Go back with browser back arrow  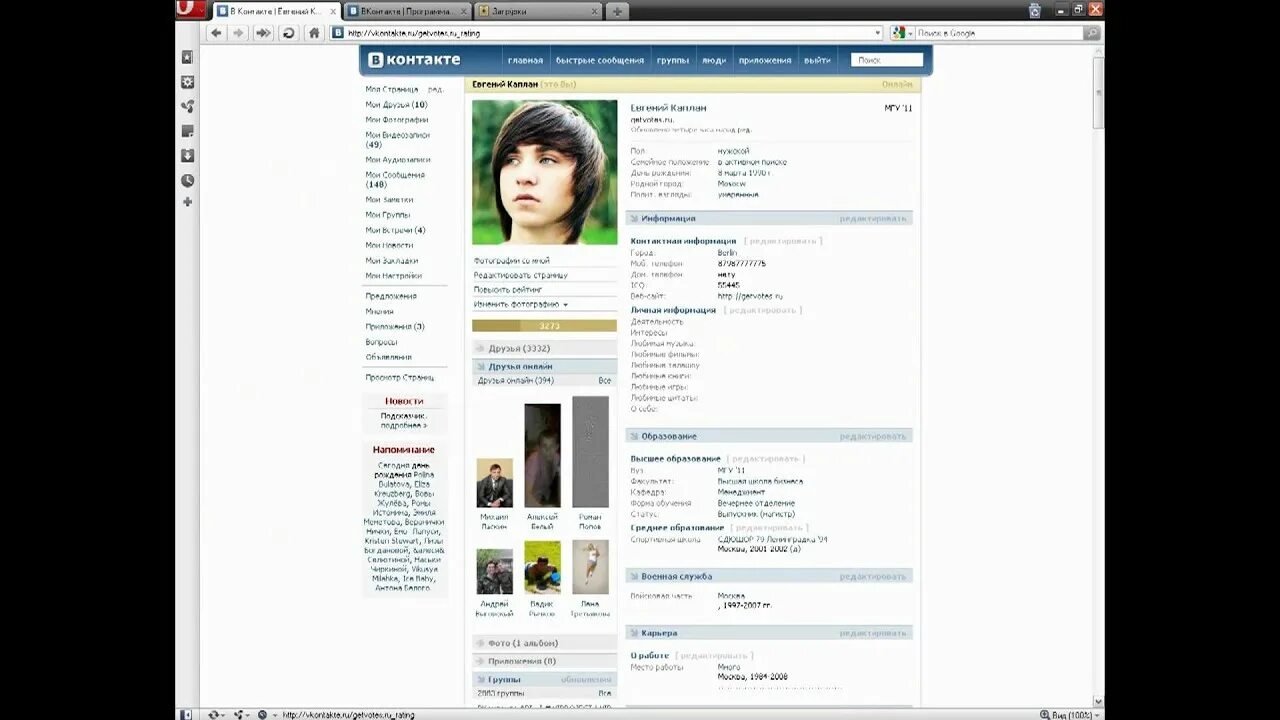pos(216,33)
